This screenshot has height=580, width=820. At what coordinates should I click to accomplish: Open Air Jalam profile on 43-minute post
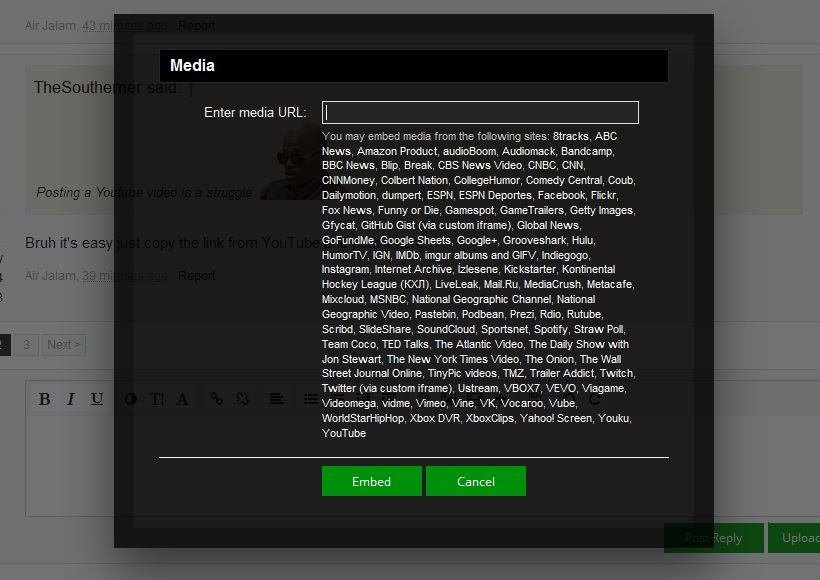50,26
